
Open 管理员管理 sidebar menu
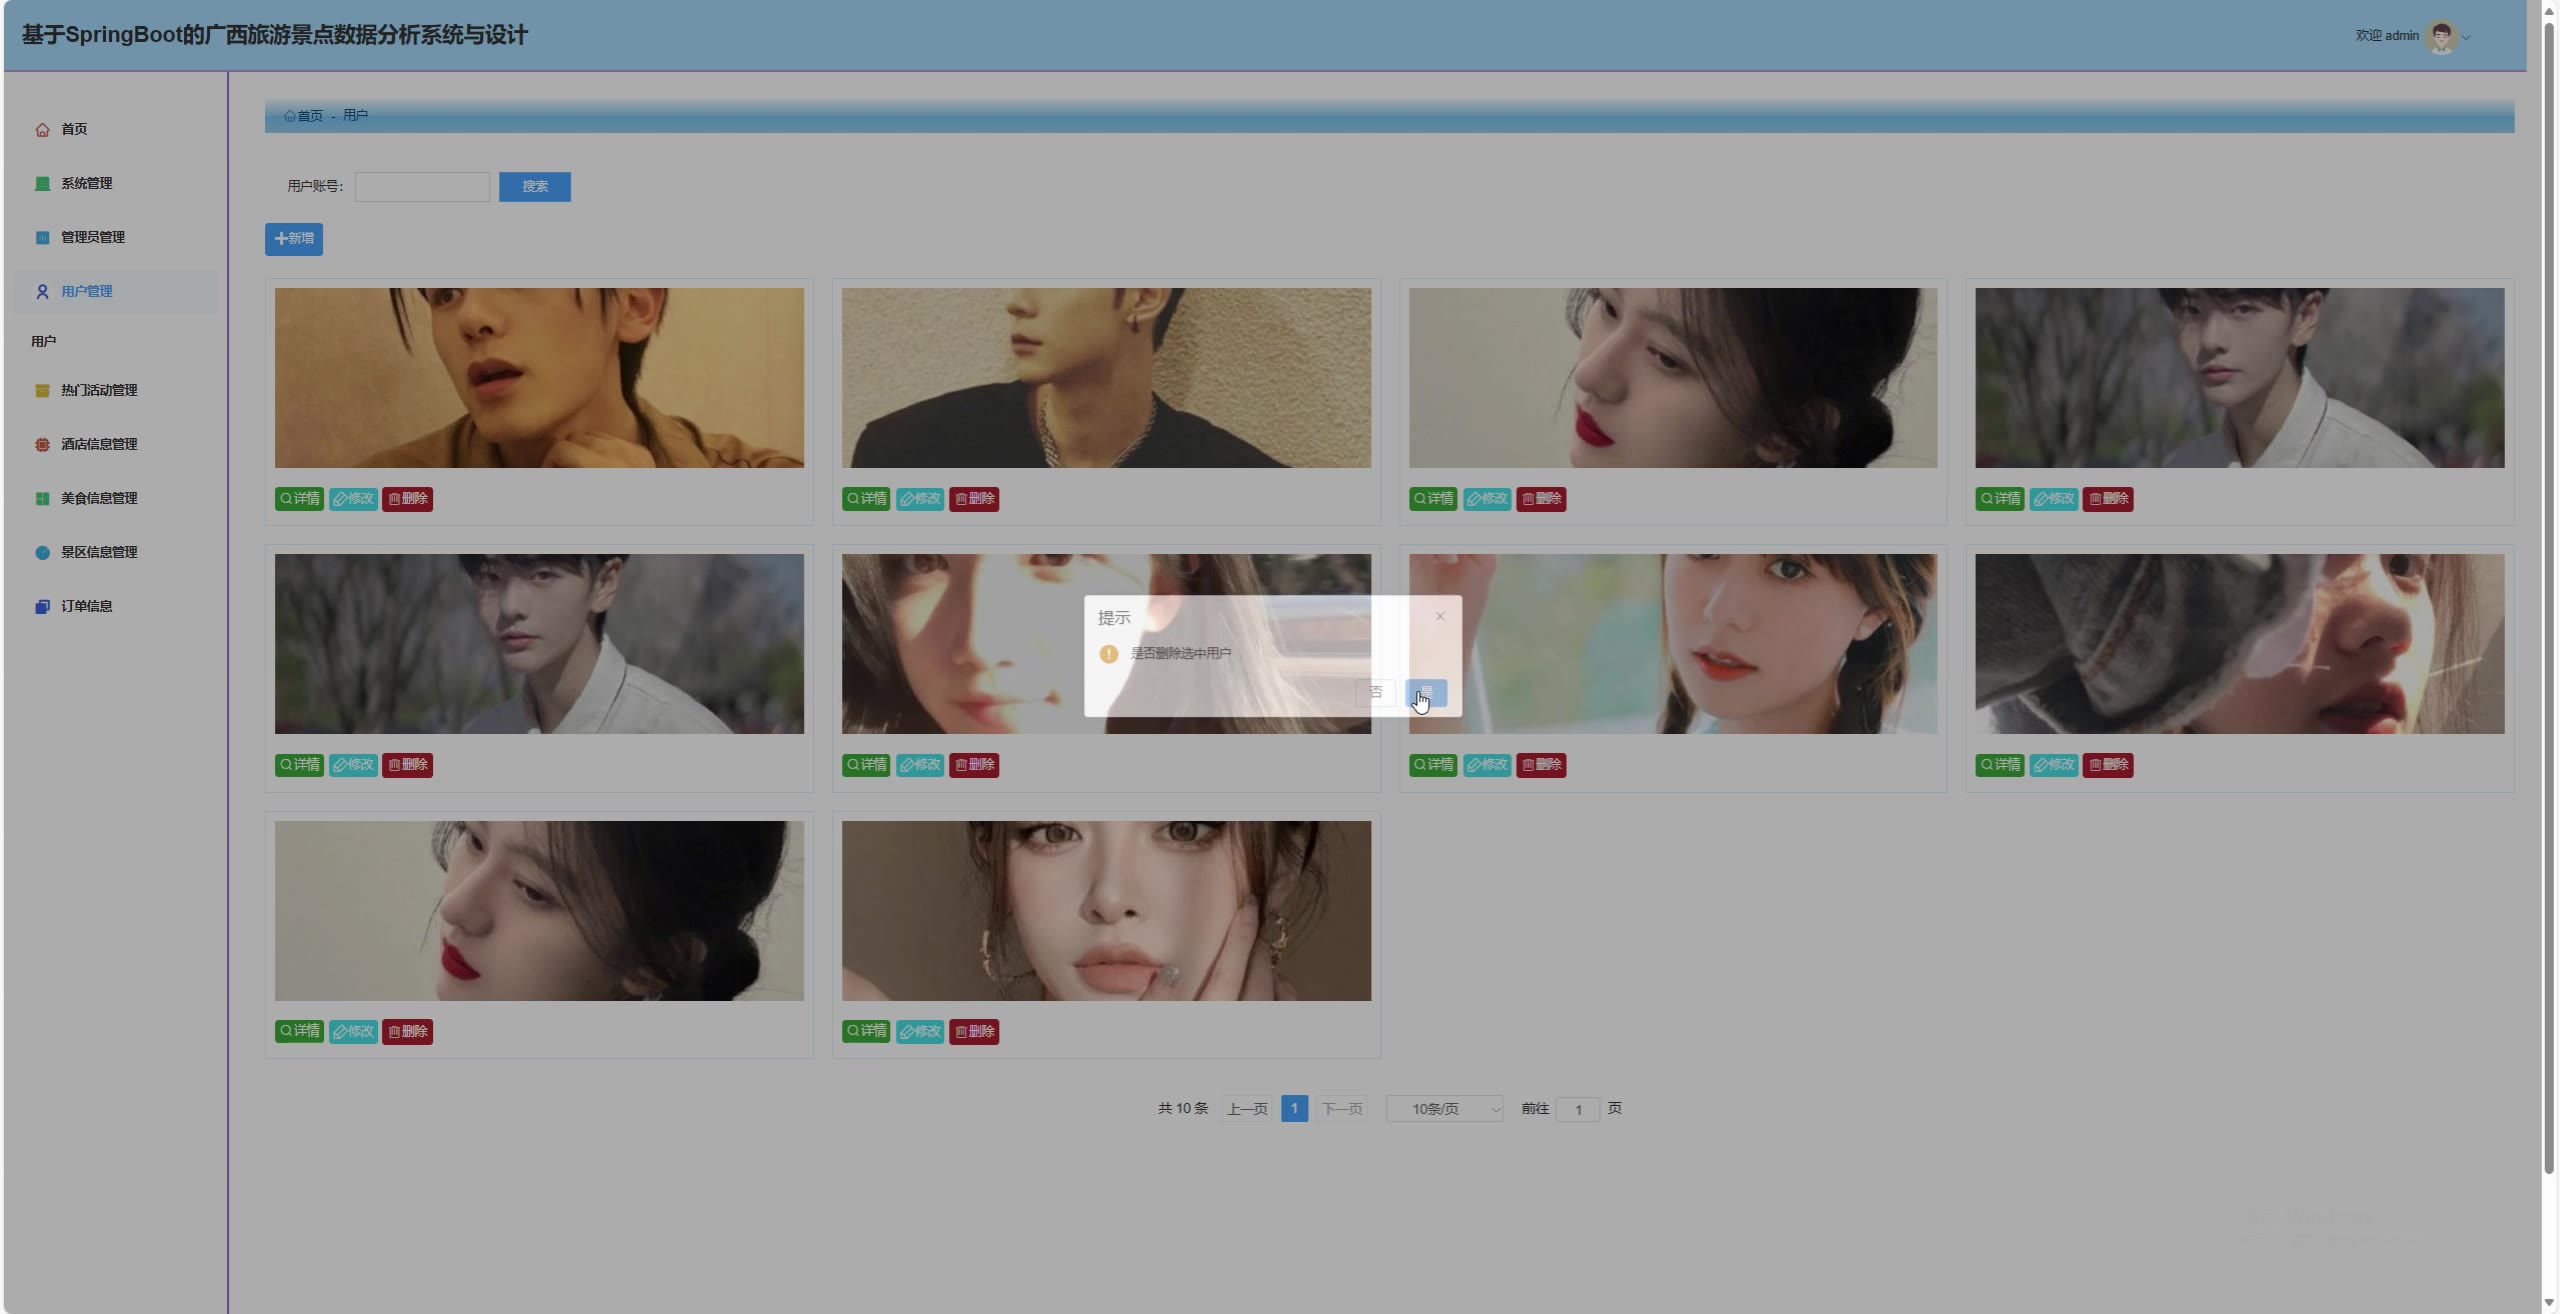[92, 238]
